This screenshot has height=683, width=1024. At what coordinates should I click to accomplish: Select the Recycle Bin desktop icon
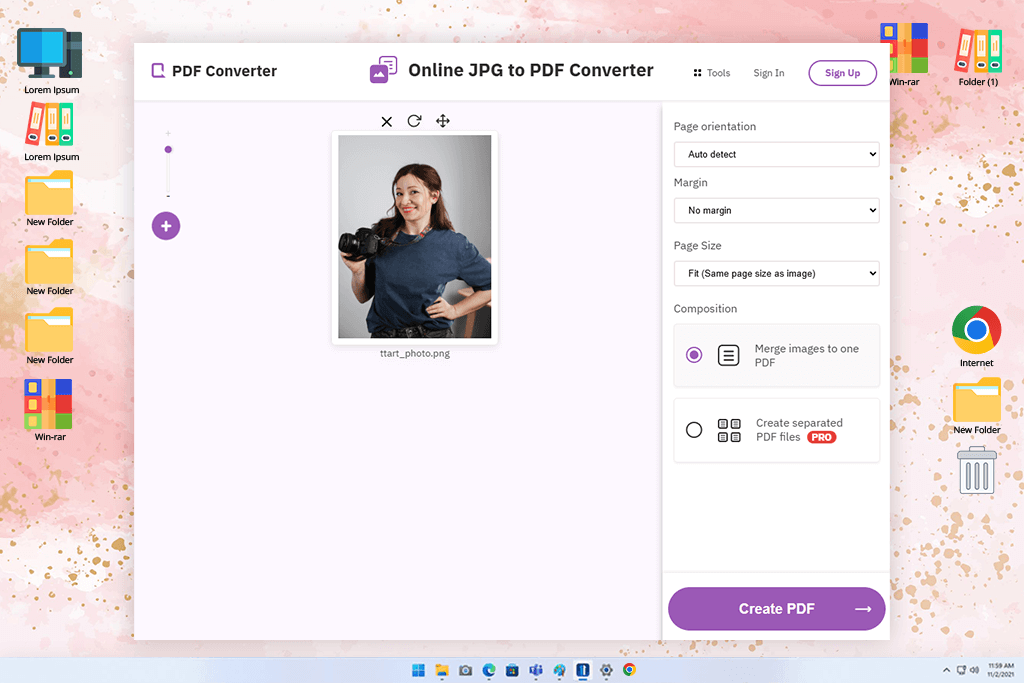pos(977,470)
